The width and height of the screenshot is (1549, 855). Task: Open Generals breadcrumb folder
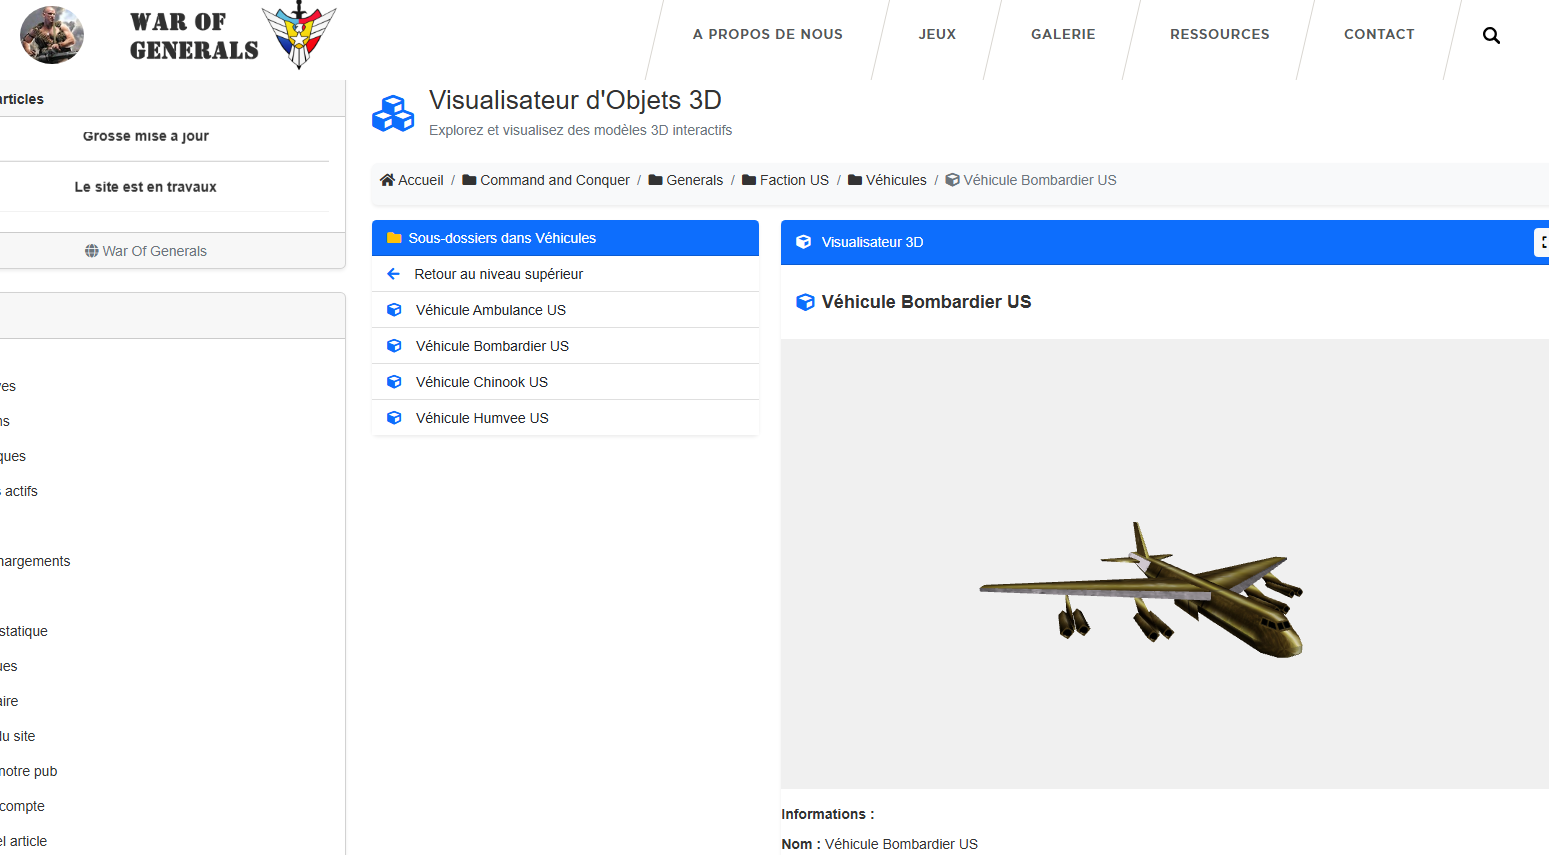tap(686, 180)
